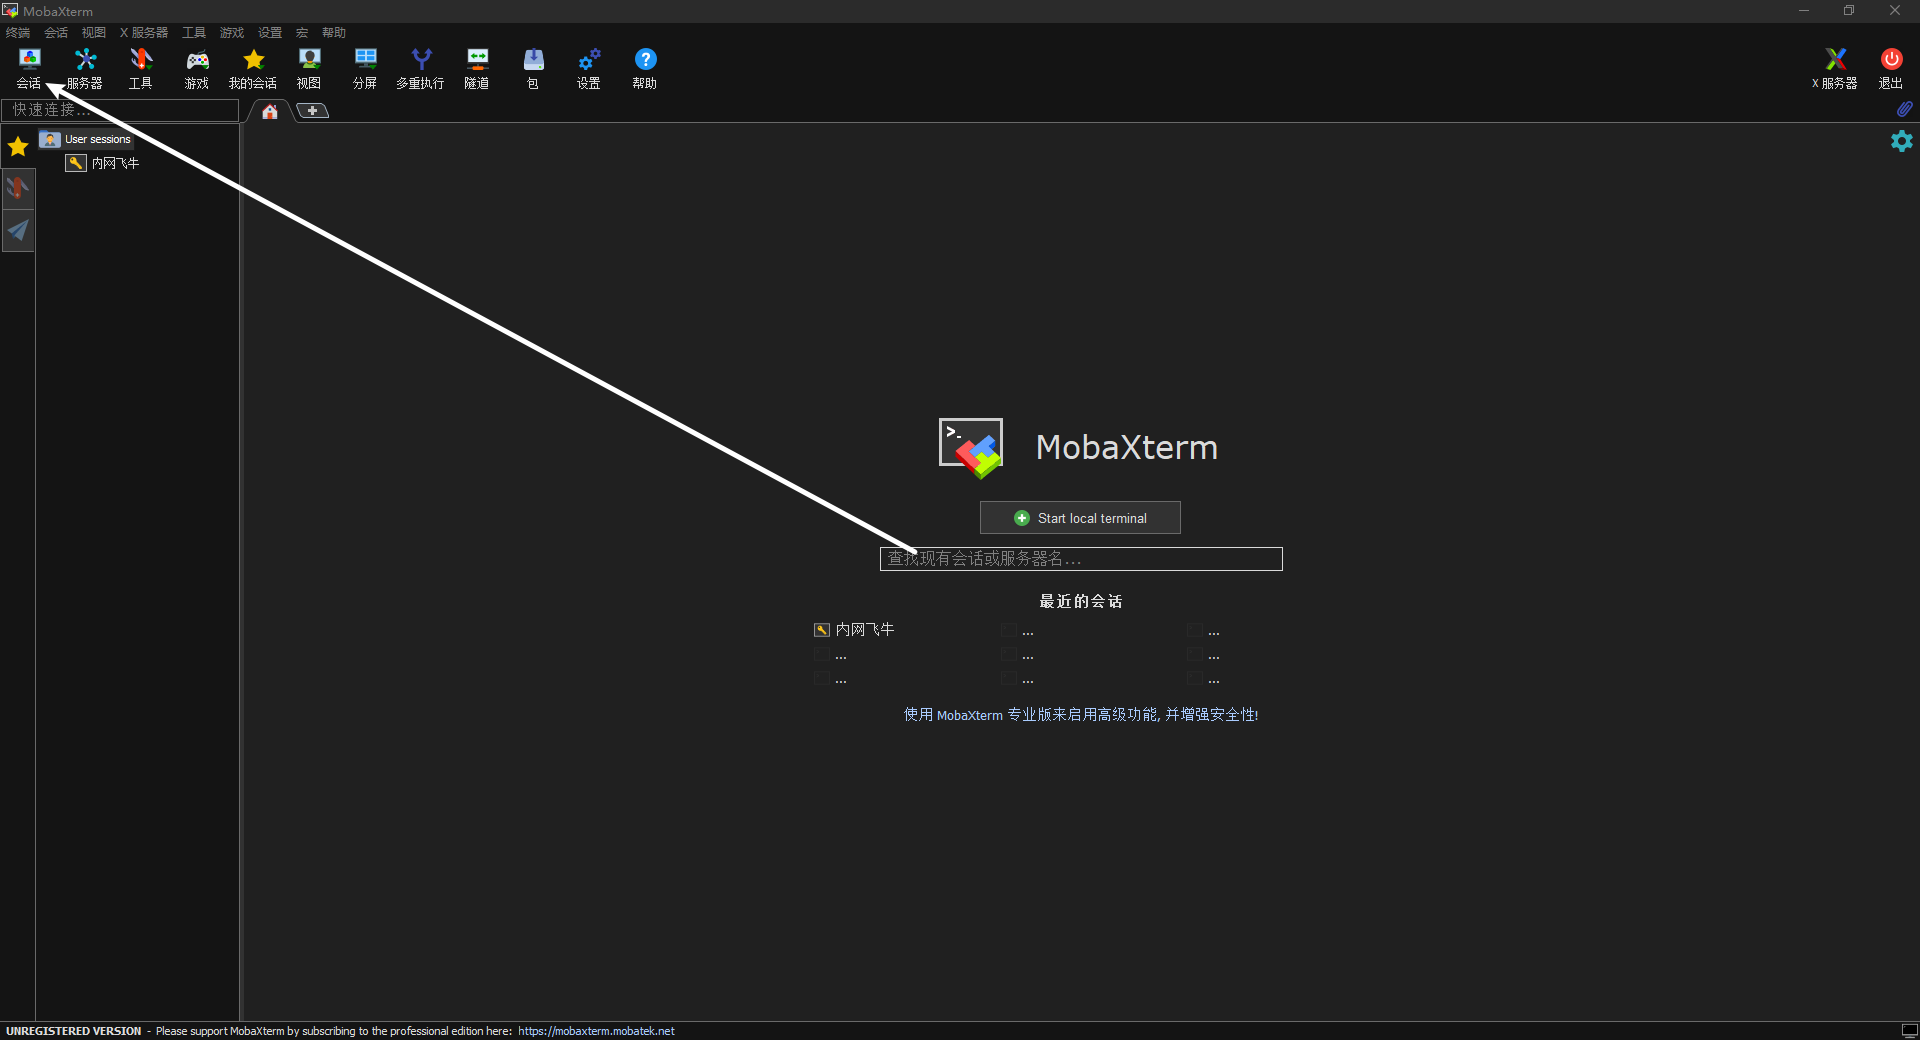The width and height of the screenshot is (1920, 1040).
Task: Open the 宏 menu
Action: pyautogui.click(x=302, y=33)
